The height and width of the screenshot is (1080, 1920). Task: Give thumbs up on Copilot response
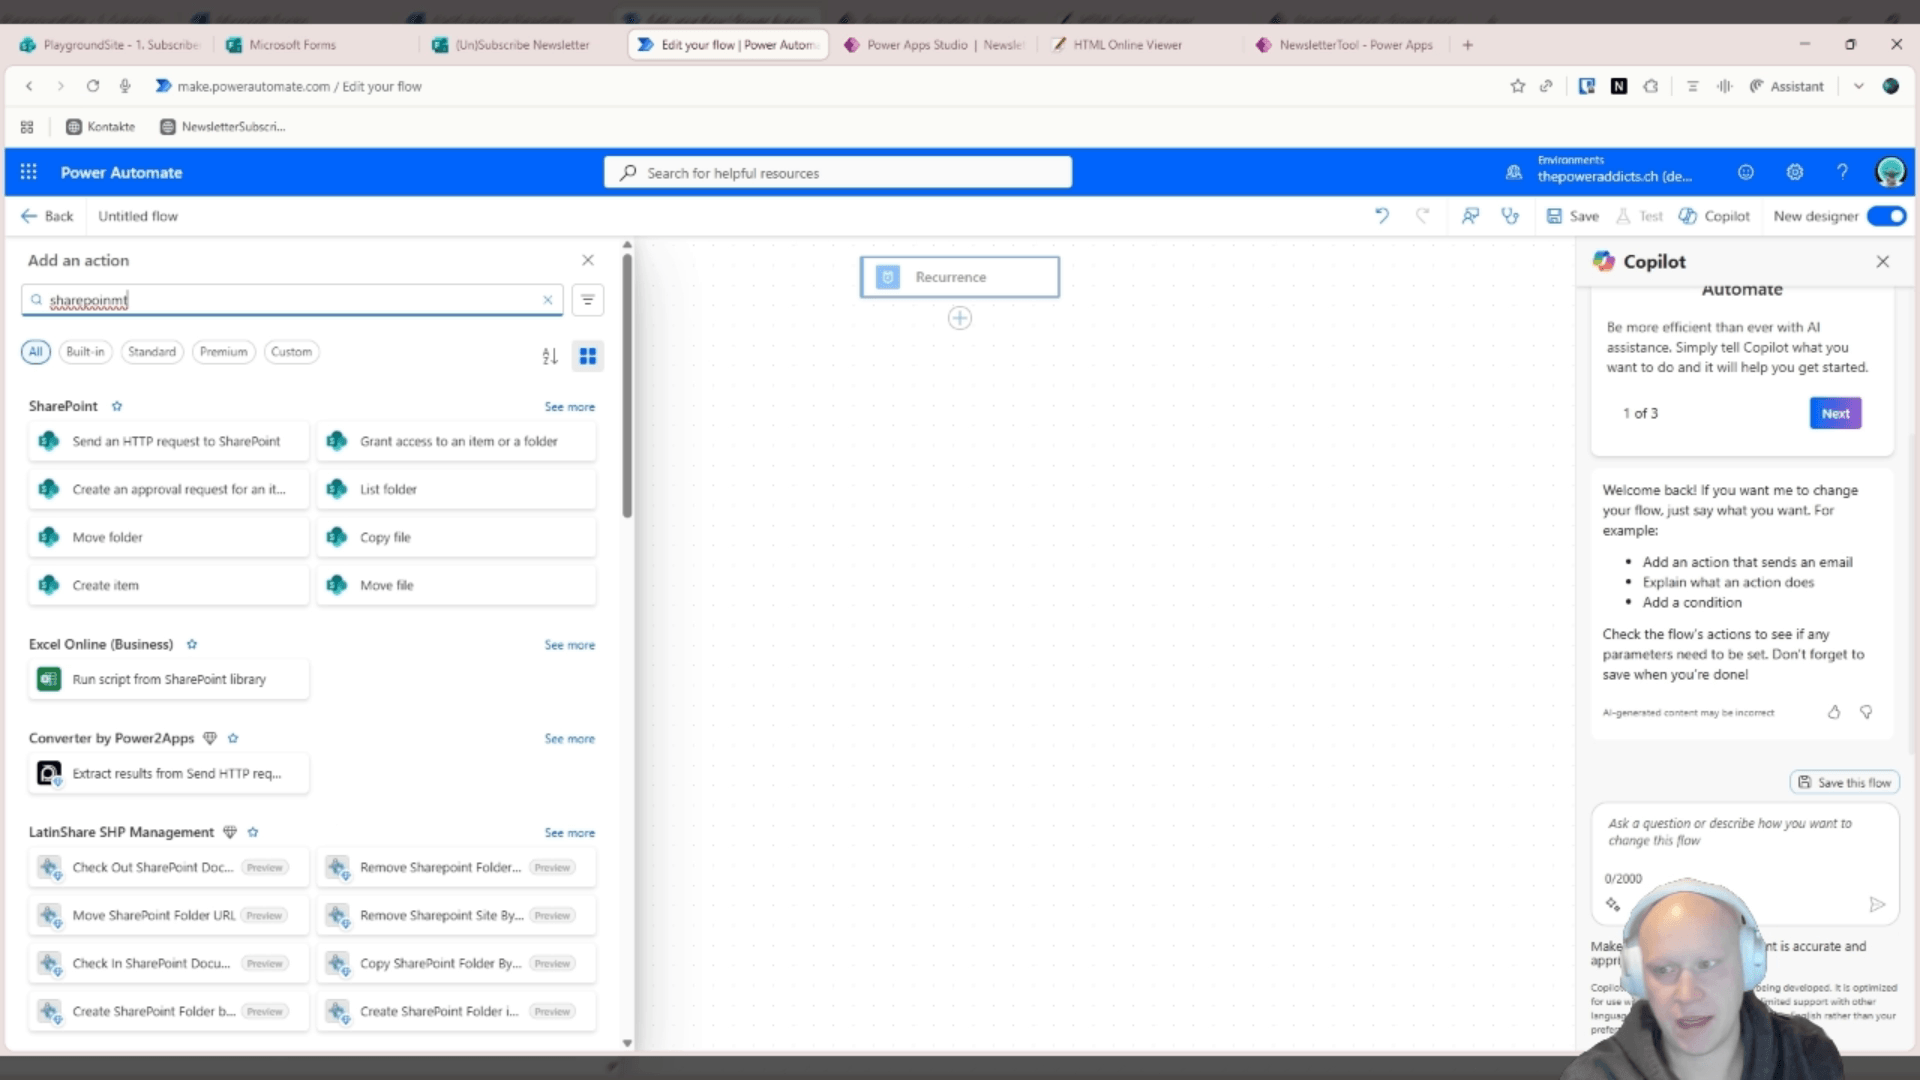click(1834, 712)
